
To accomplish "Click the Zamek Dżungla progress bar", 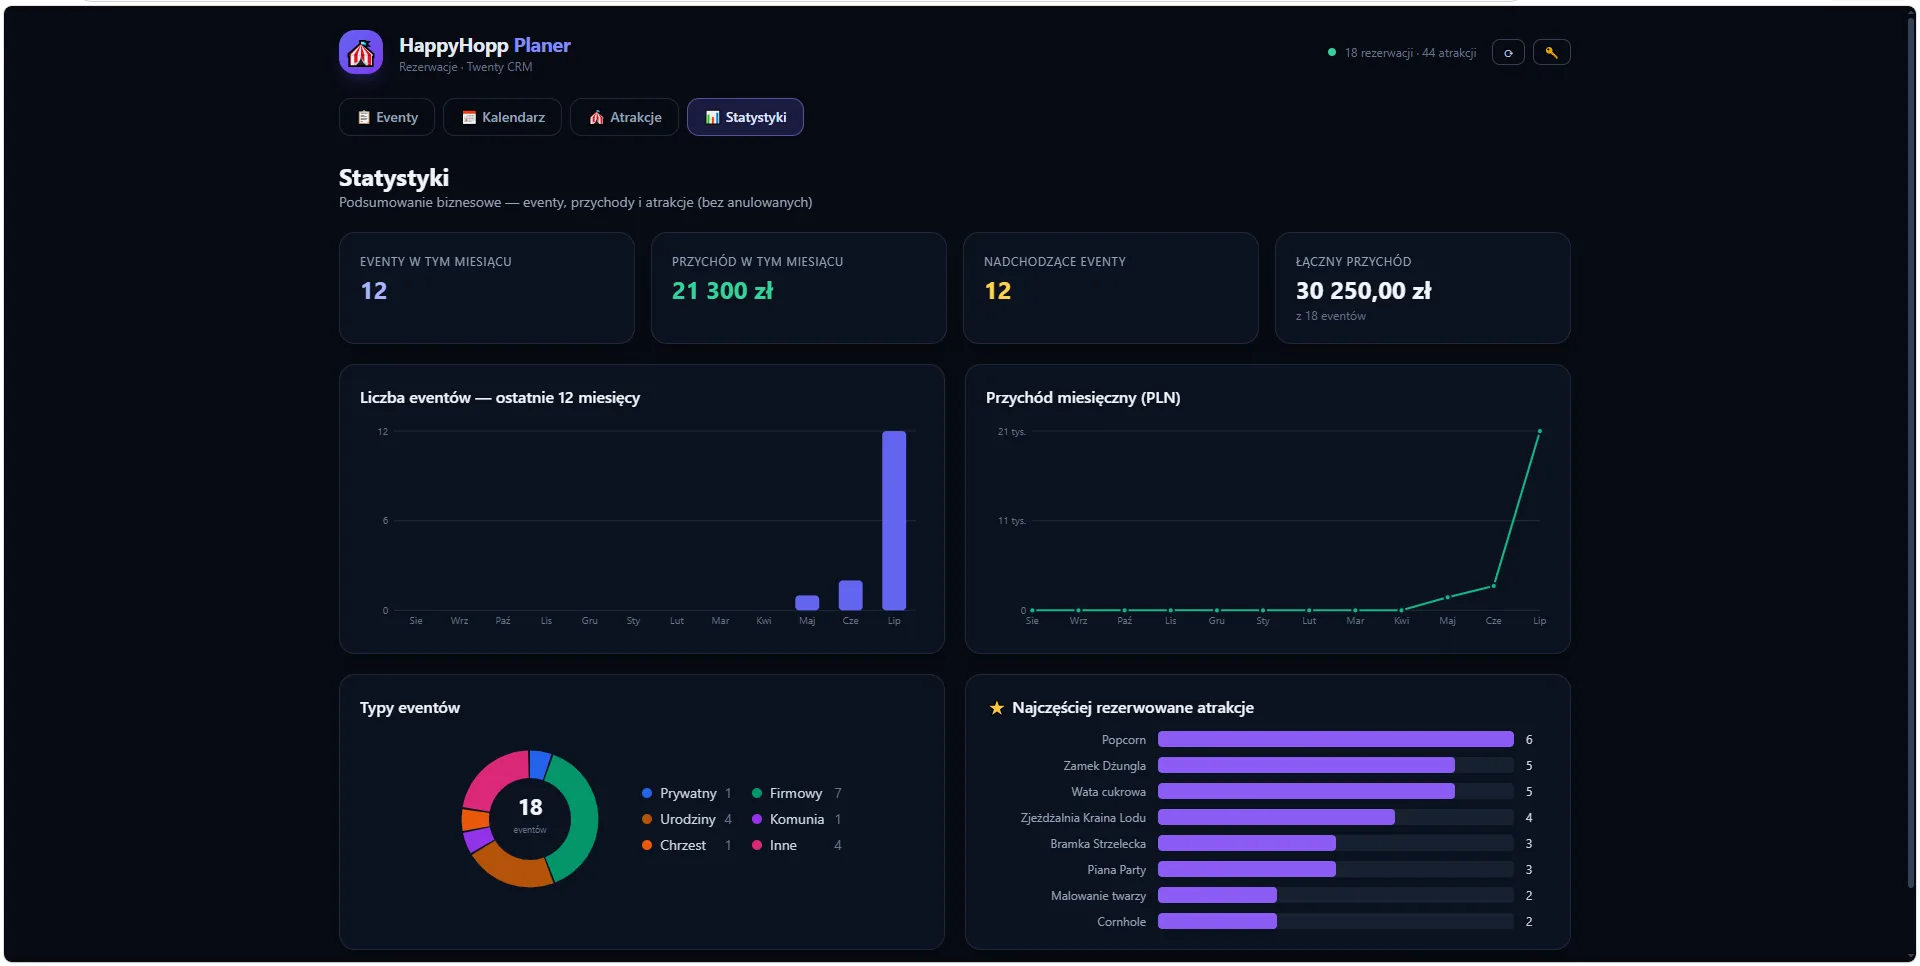I will (x=1336, y=765).
